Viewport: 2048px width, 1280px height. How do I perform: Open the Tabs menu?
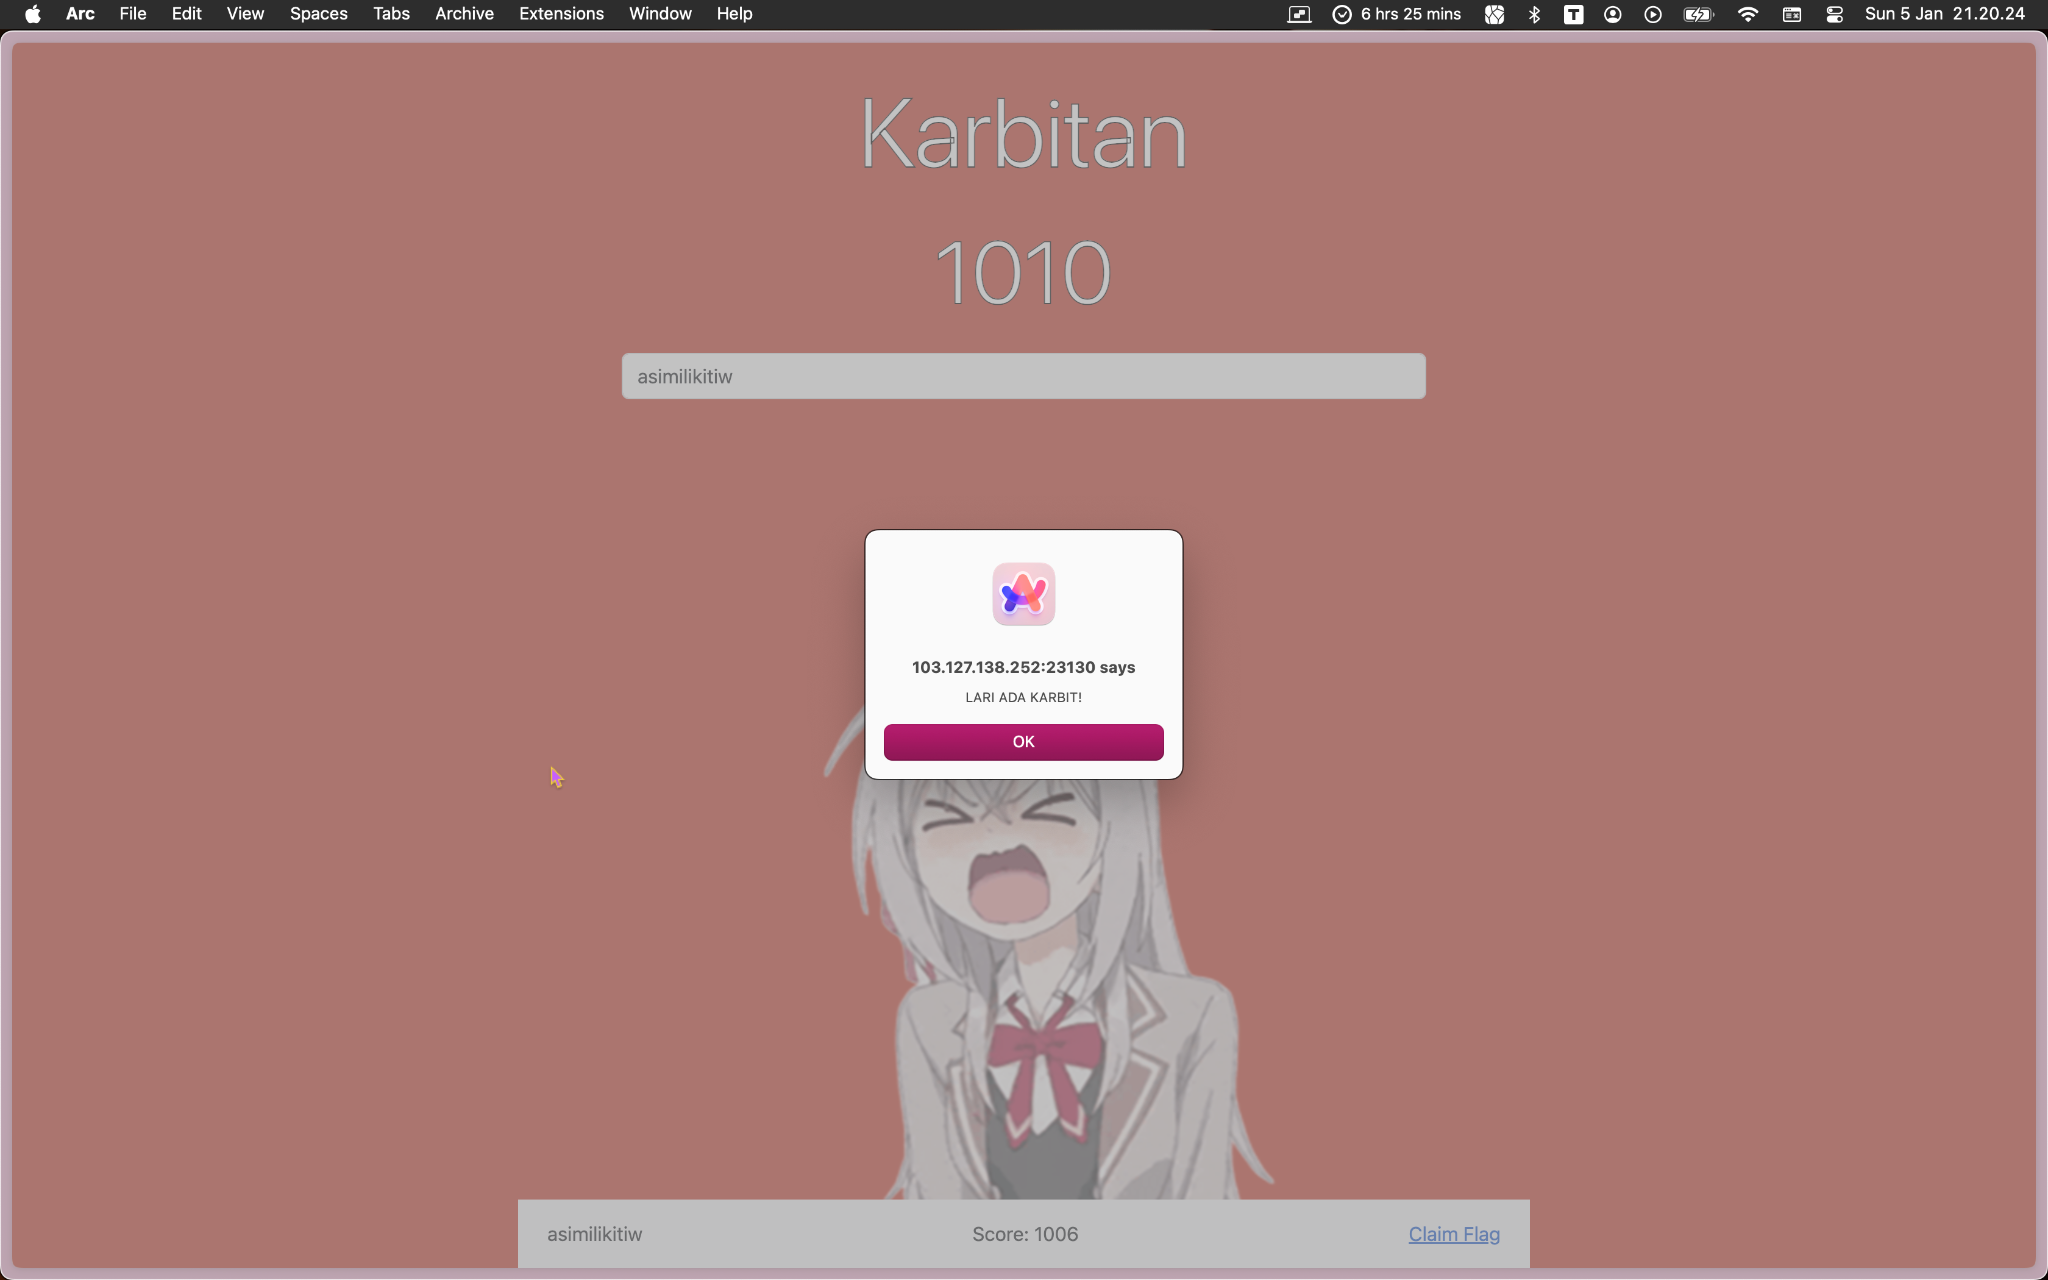[391, 14]
